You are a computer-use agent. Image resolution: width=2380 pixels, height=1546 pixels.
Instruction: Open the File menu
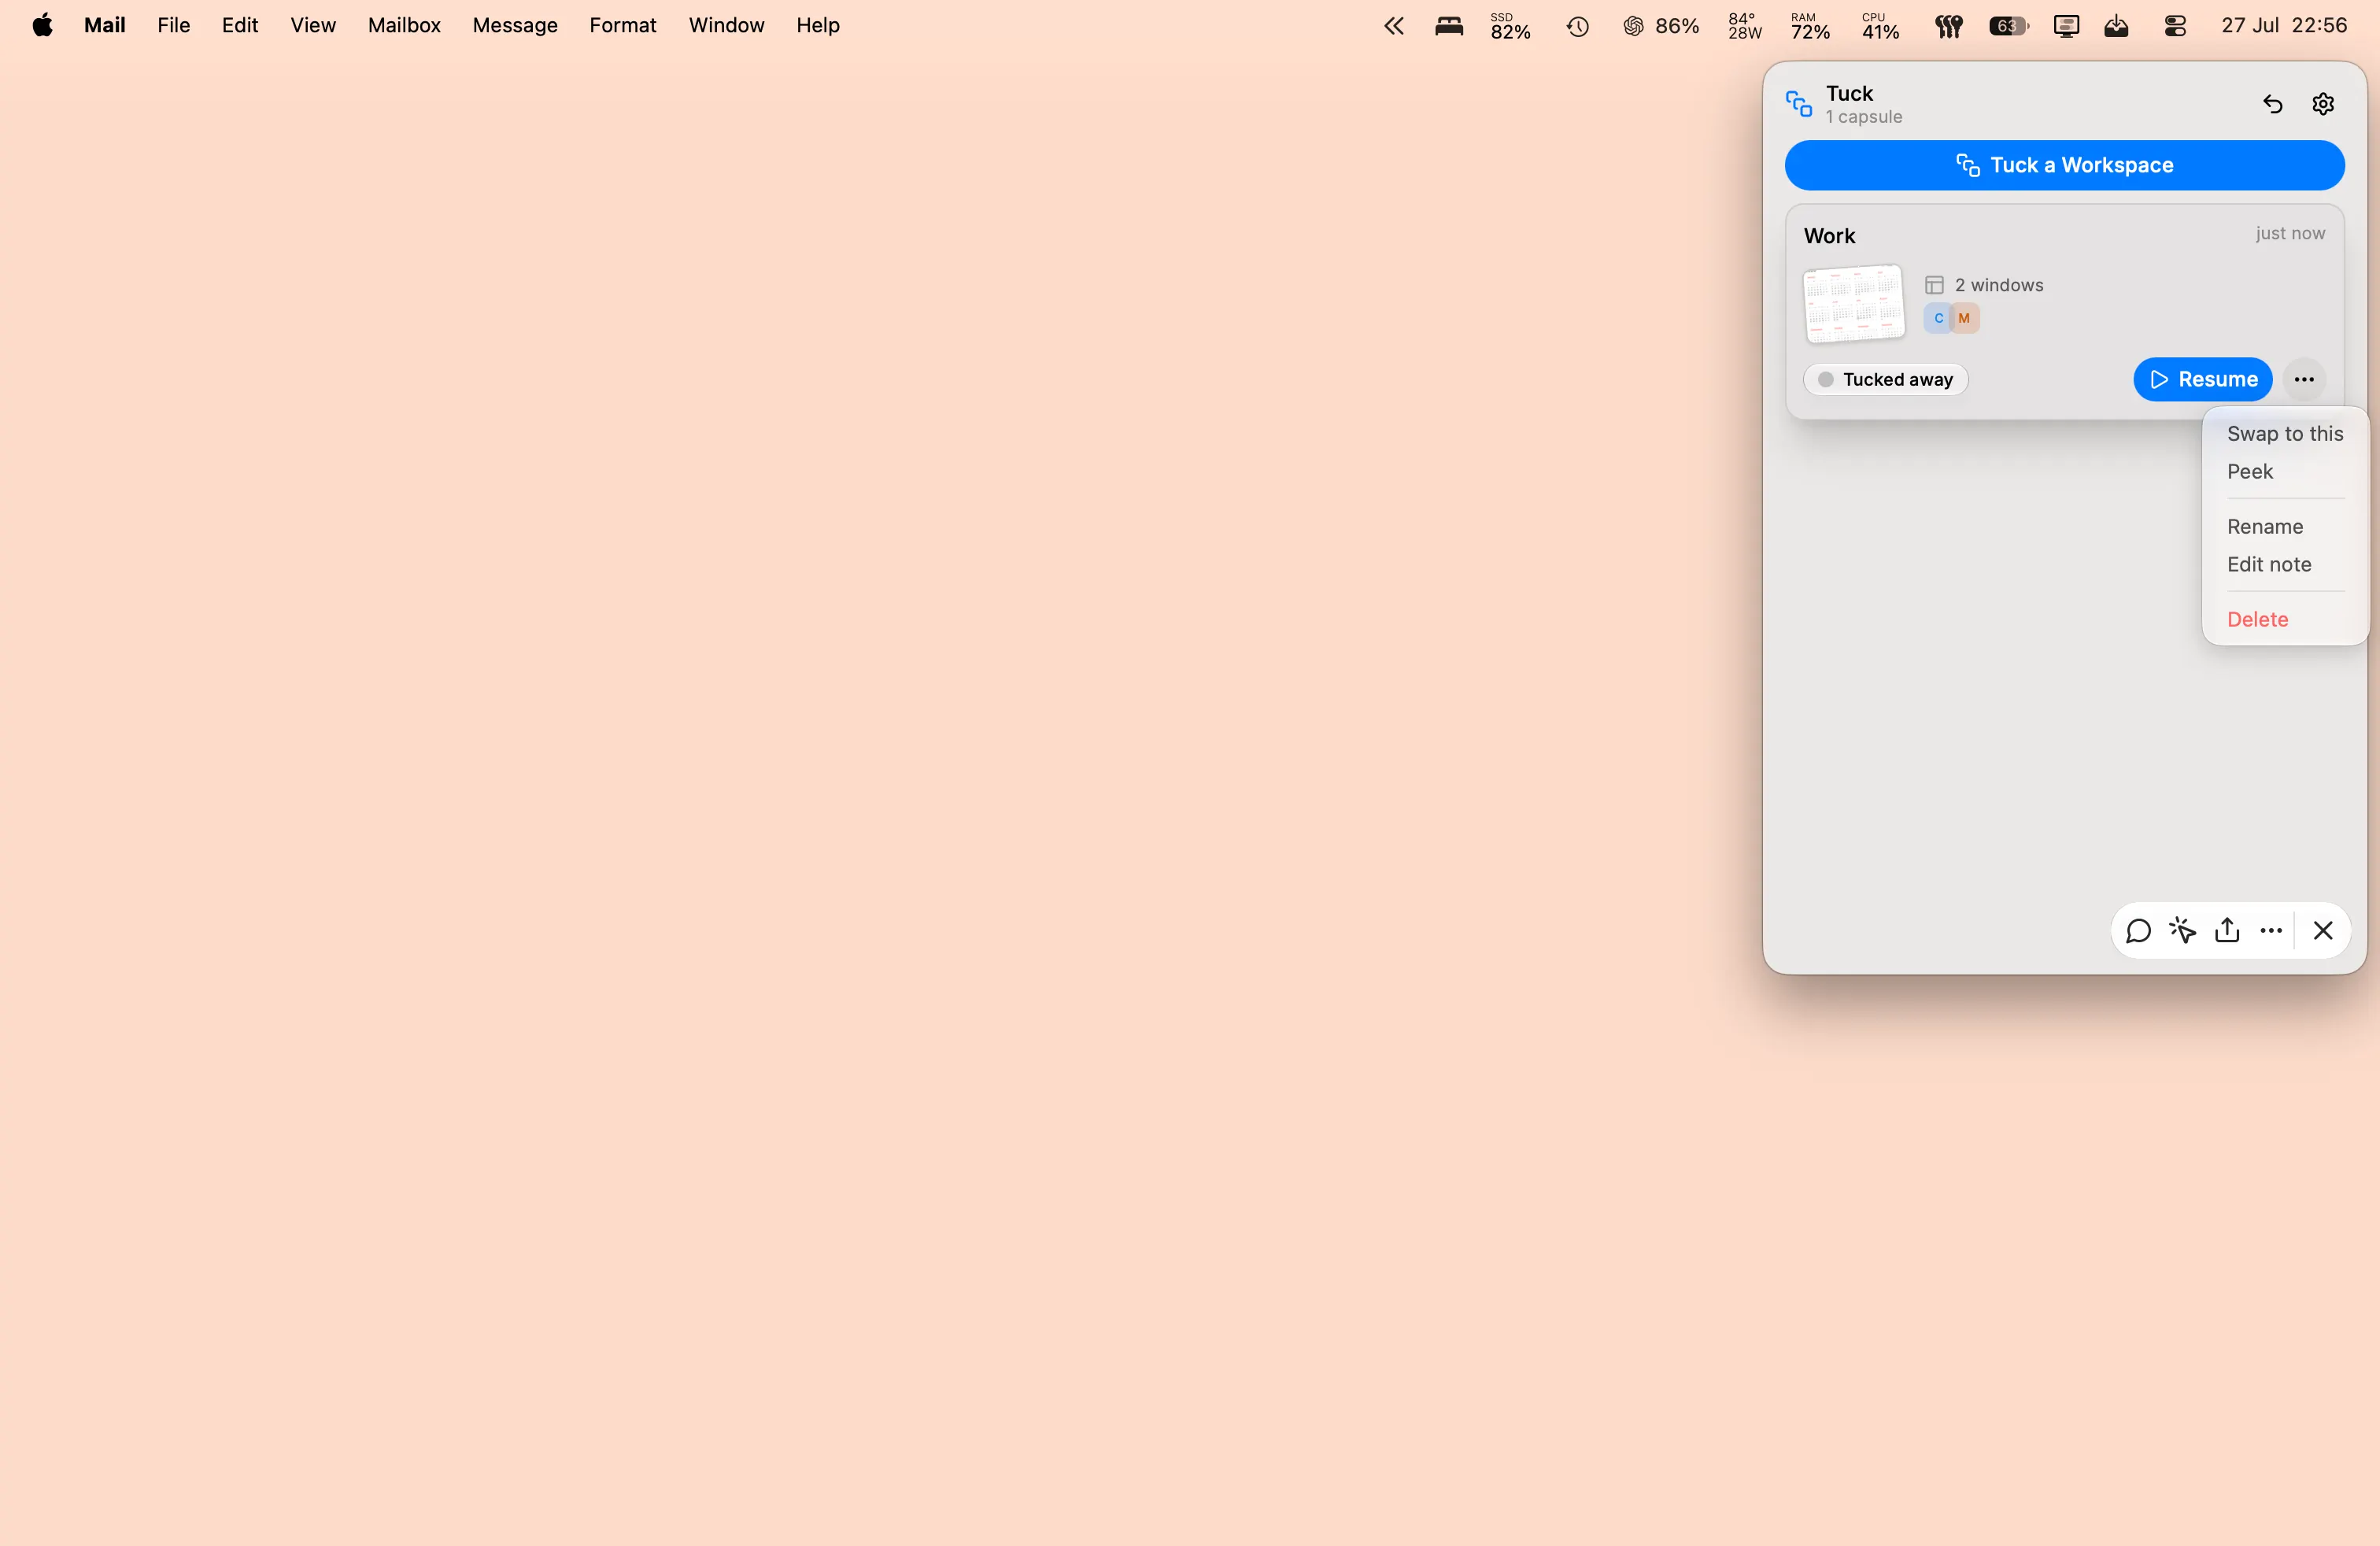click(173, 25)
